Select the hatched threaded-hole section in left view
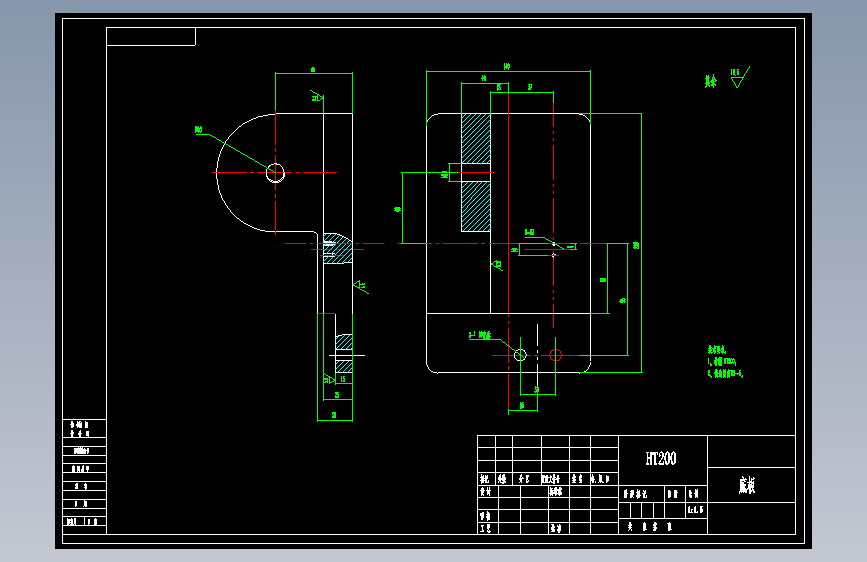867x562 pixels. point(338,248)
